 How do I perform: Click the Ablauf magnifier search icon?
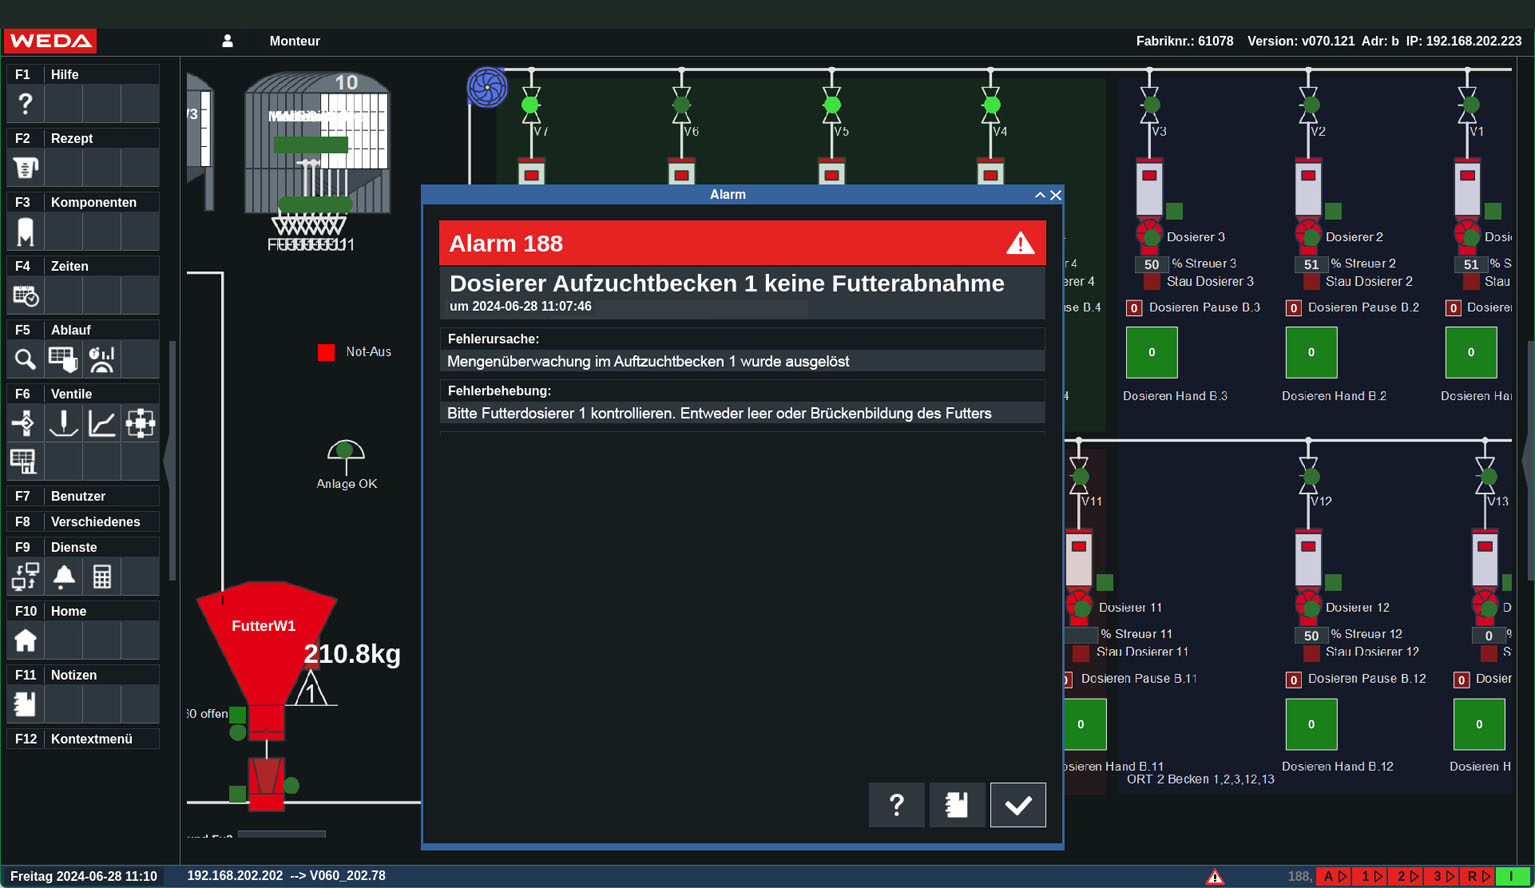[25, 359]
